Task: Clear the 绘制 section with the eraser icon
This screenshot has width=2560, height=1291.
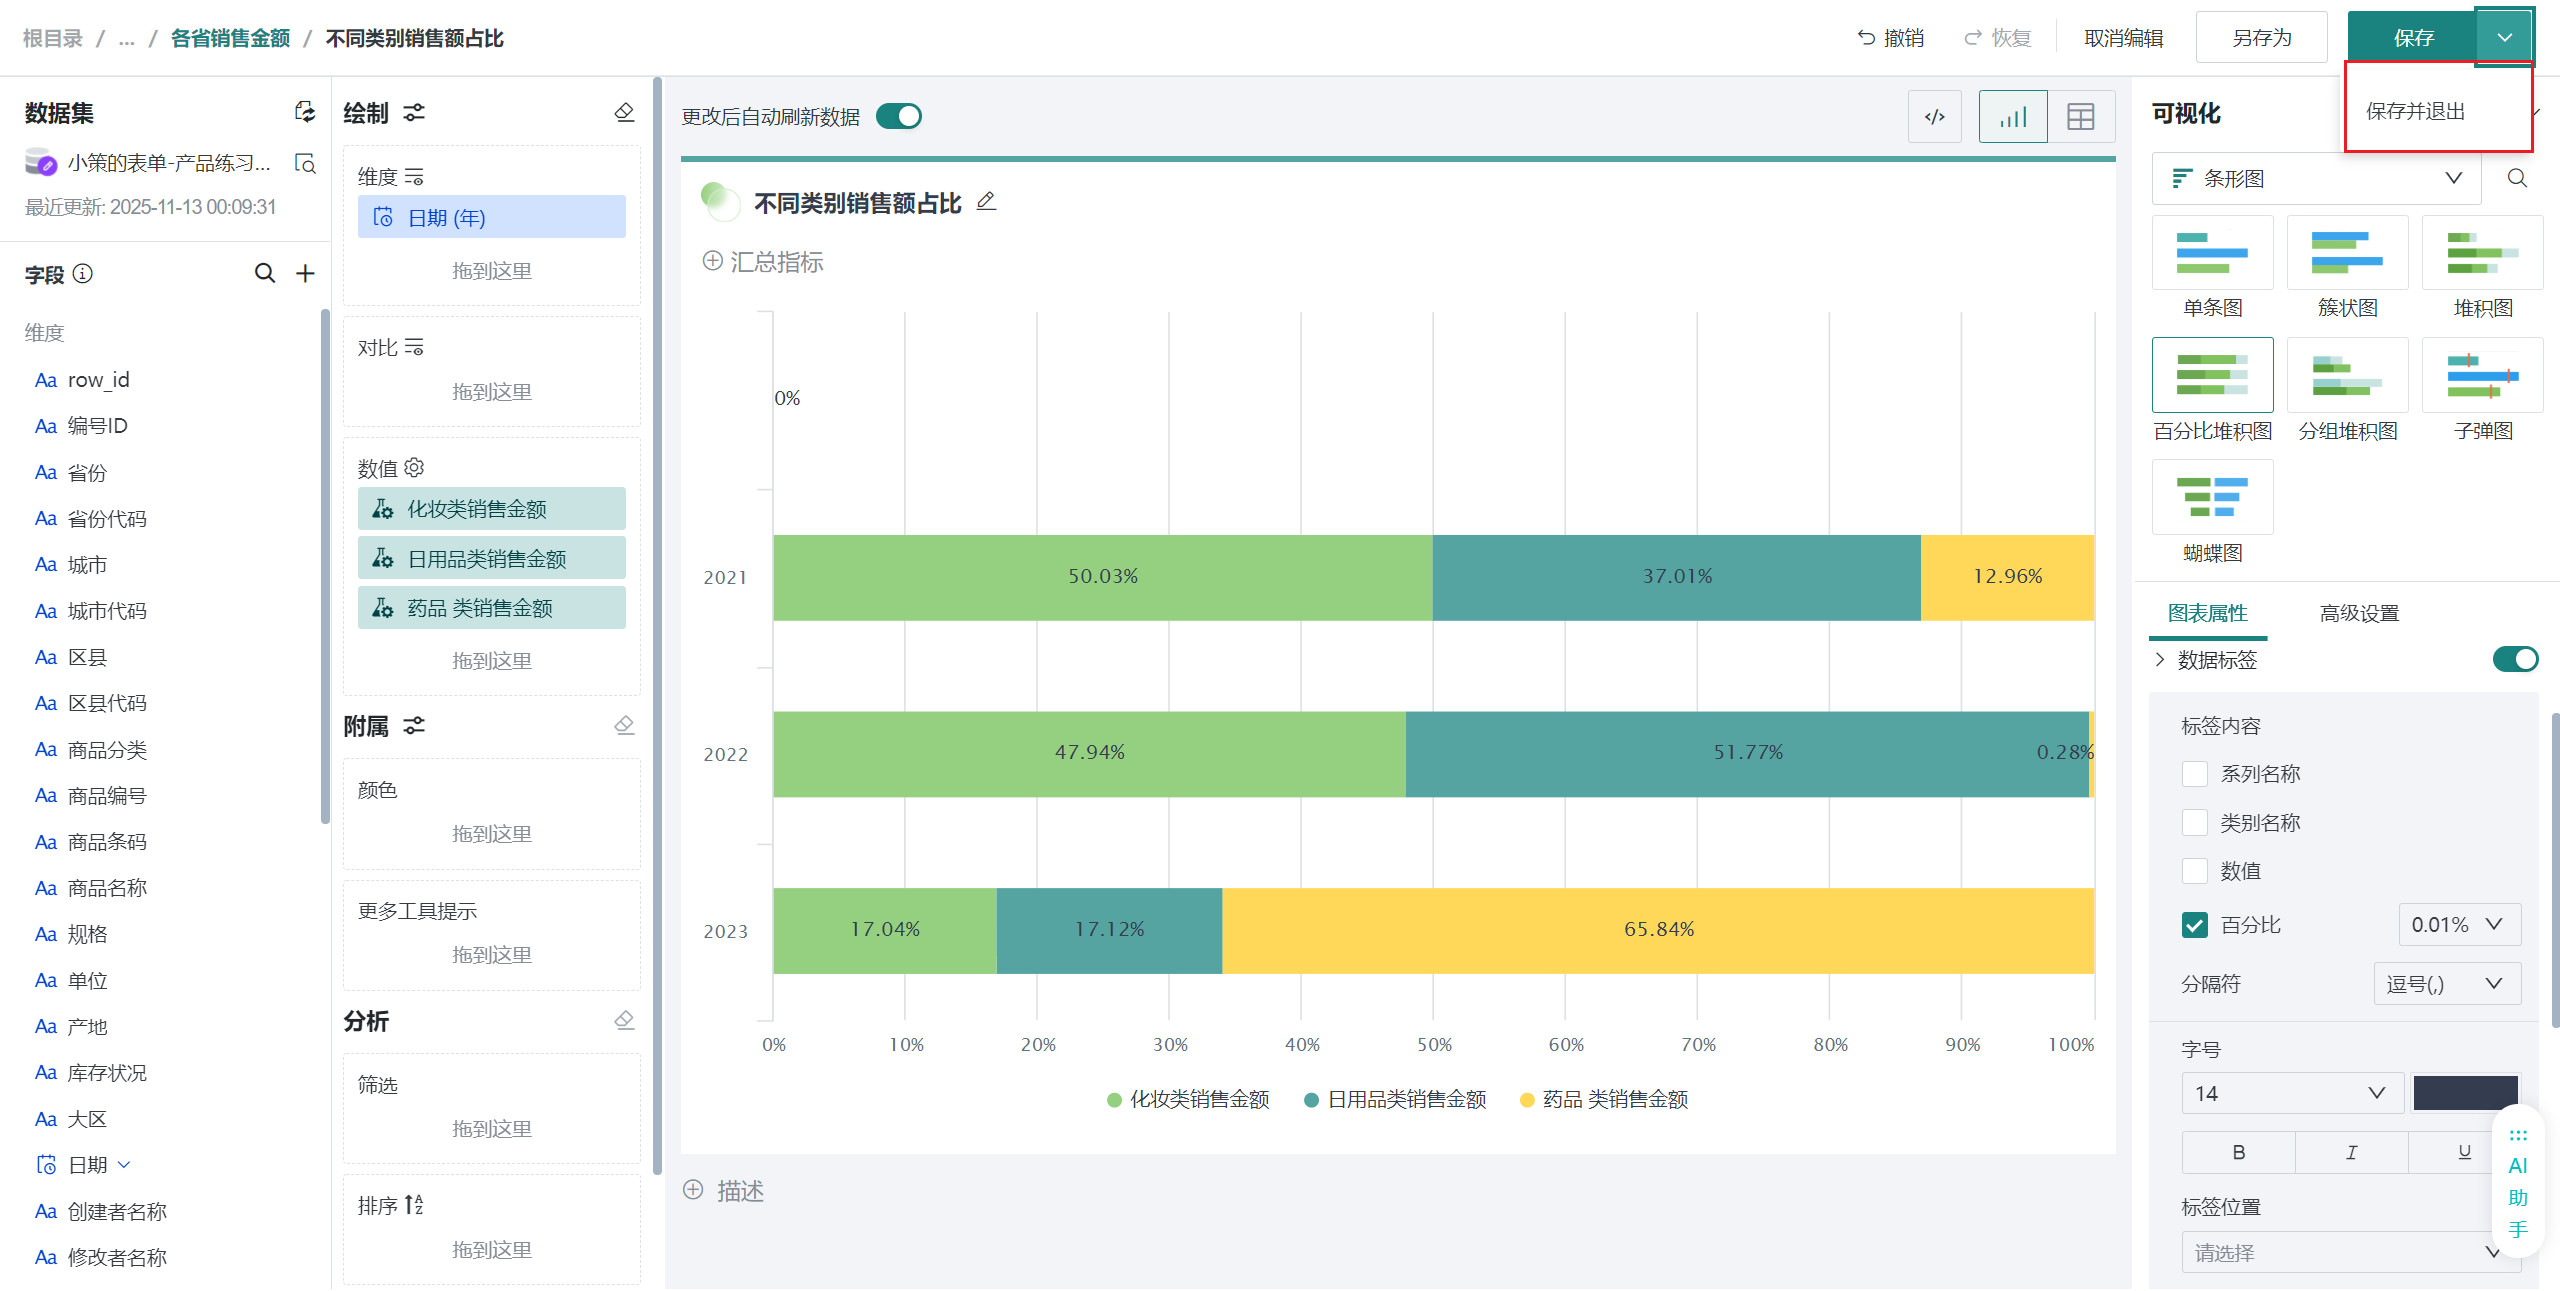Action: pyautogui.click(x=624, y=112)
